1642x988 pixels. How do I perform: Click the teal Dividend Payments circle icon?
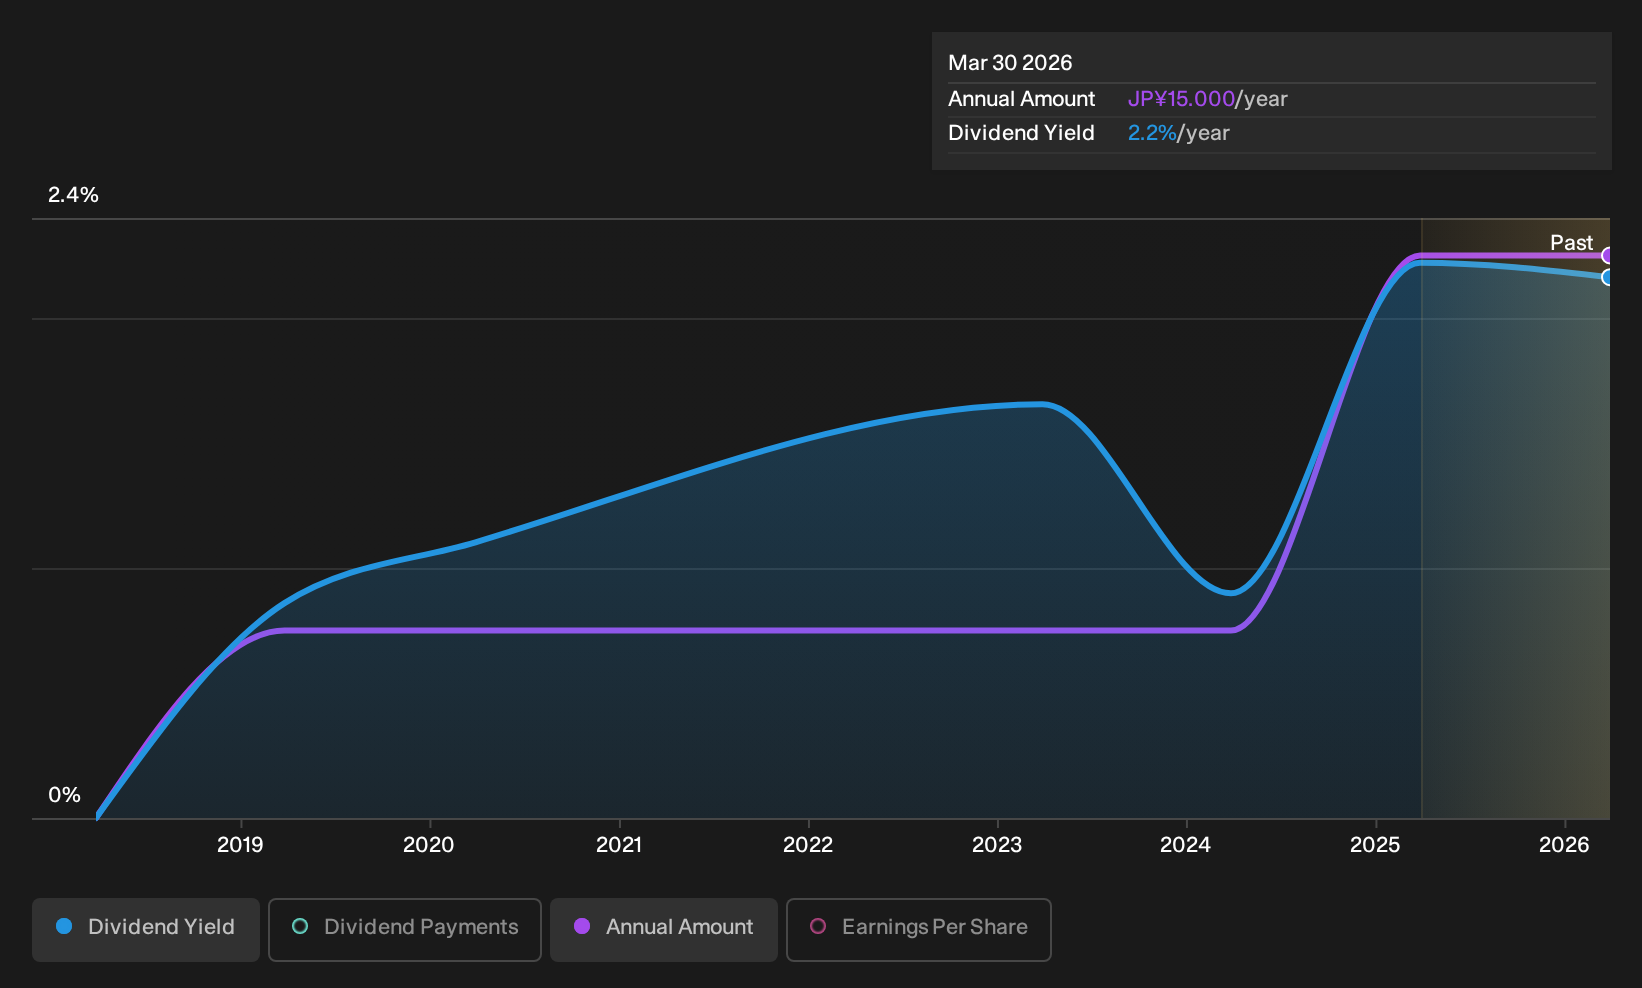pyautogui.click(x=300, y=926)
